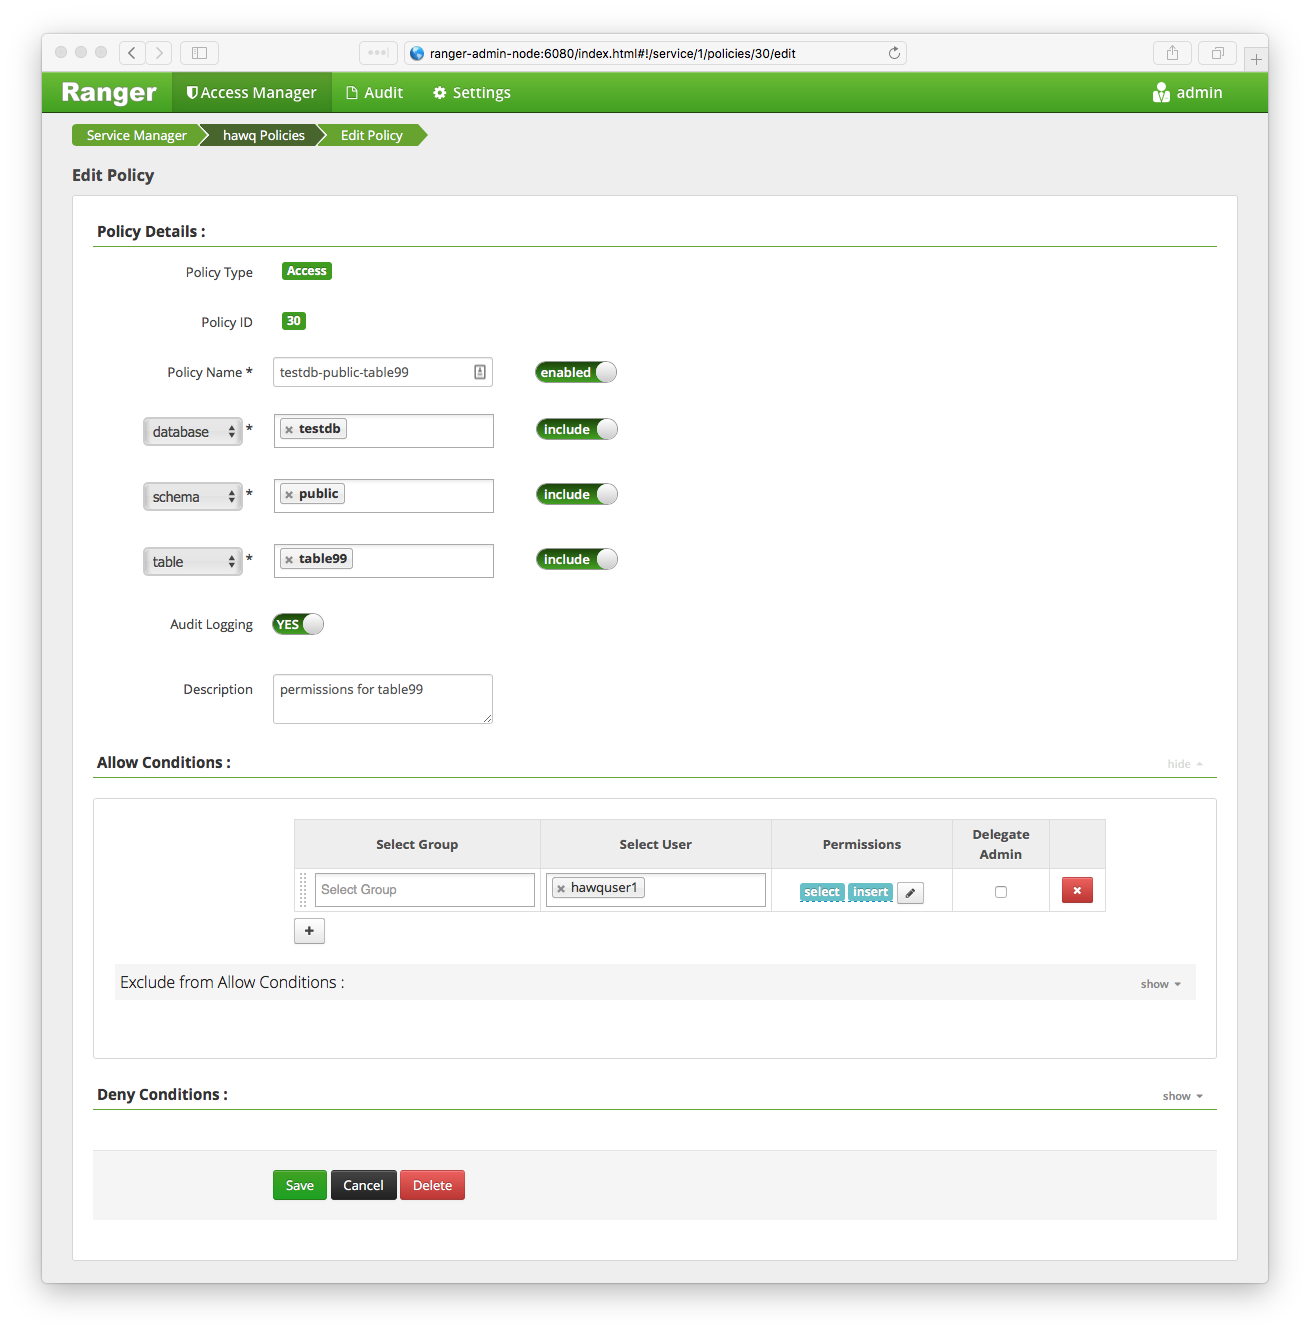The width and height of the screenshot is (1310, 1333).
Task: Check the Delegate Admin checkbox
Action: pyautogui.click(x=1001, y=892)
